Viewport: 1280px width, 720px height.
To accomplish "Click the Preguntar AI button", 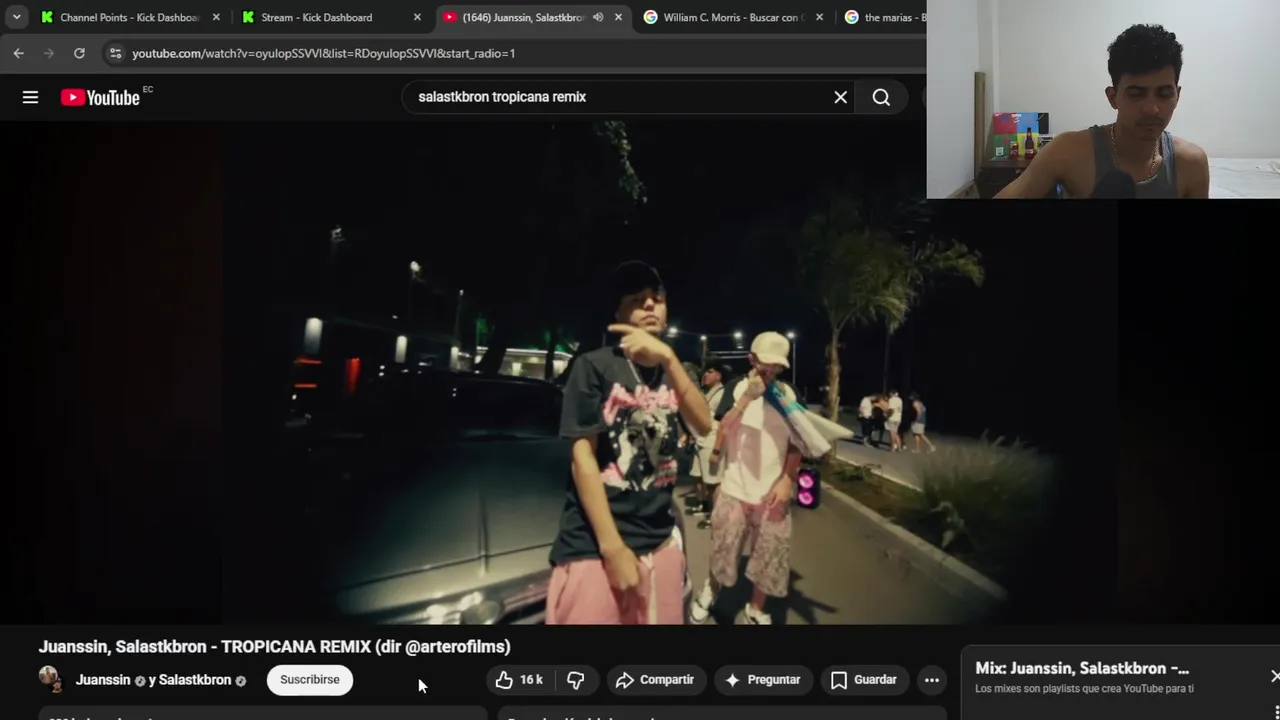I will 763,680.
